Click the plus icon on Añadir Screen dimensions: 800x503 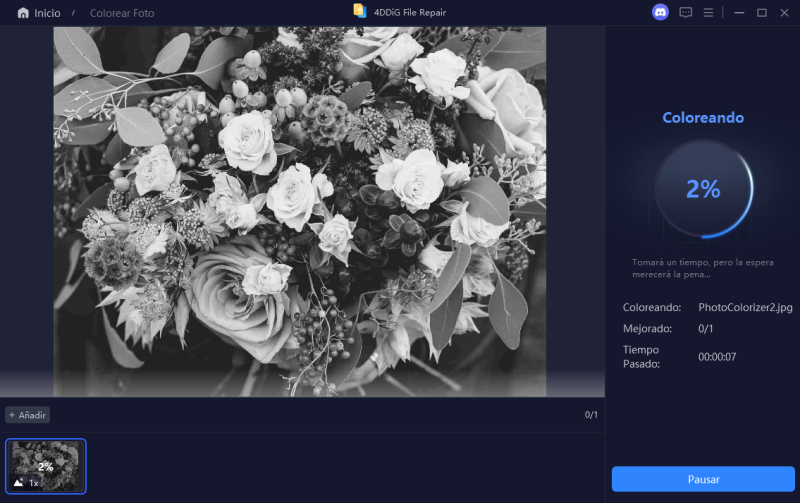12,415
